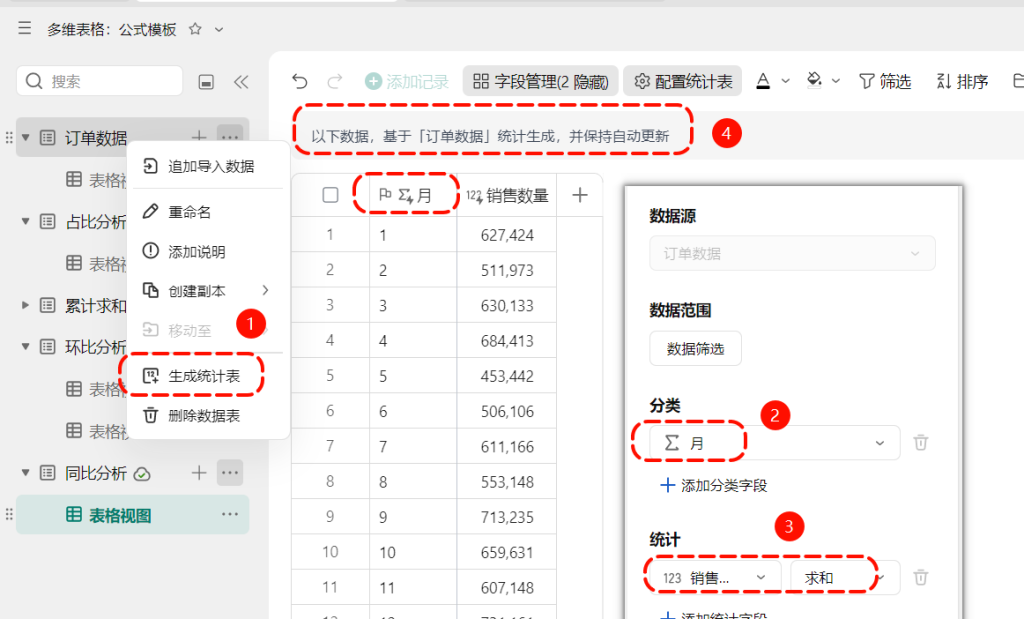This screenshot has height=619, width=1024.
Task: Open the 数据源 订单数据 dropdown
Action: (x=792, y=253)
